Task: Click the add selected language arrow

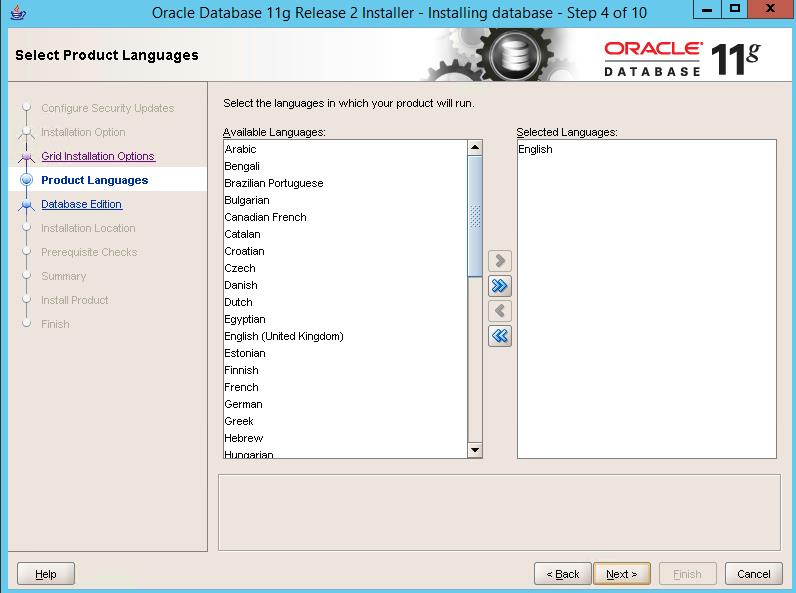Action: (500, 261)
